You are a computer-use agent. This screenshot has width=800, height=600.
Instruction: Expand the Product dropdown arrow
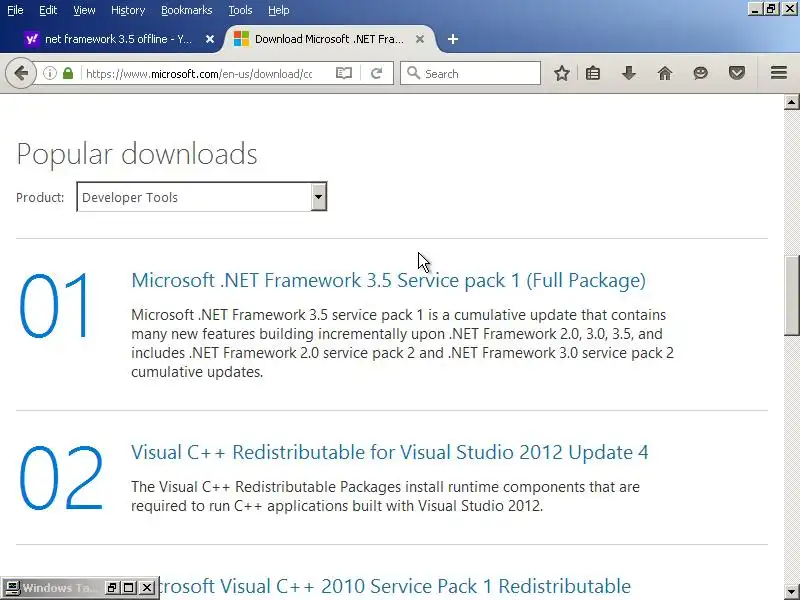[x=318, y=196]
